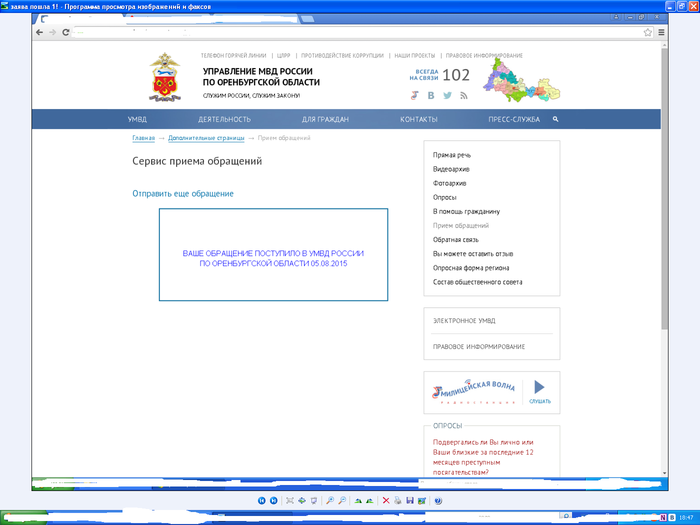This screenshot has width=700, height=525.
Task: Open Видеоархив sidebar link
Action: pos(451,169)
